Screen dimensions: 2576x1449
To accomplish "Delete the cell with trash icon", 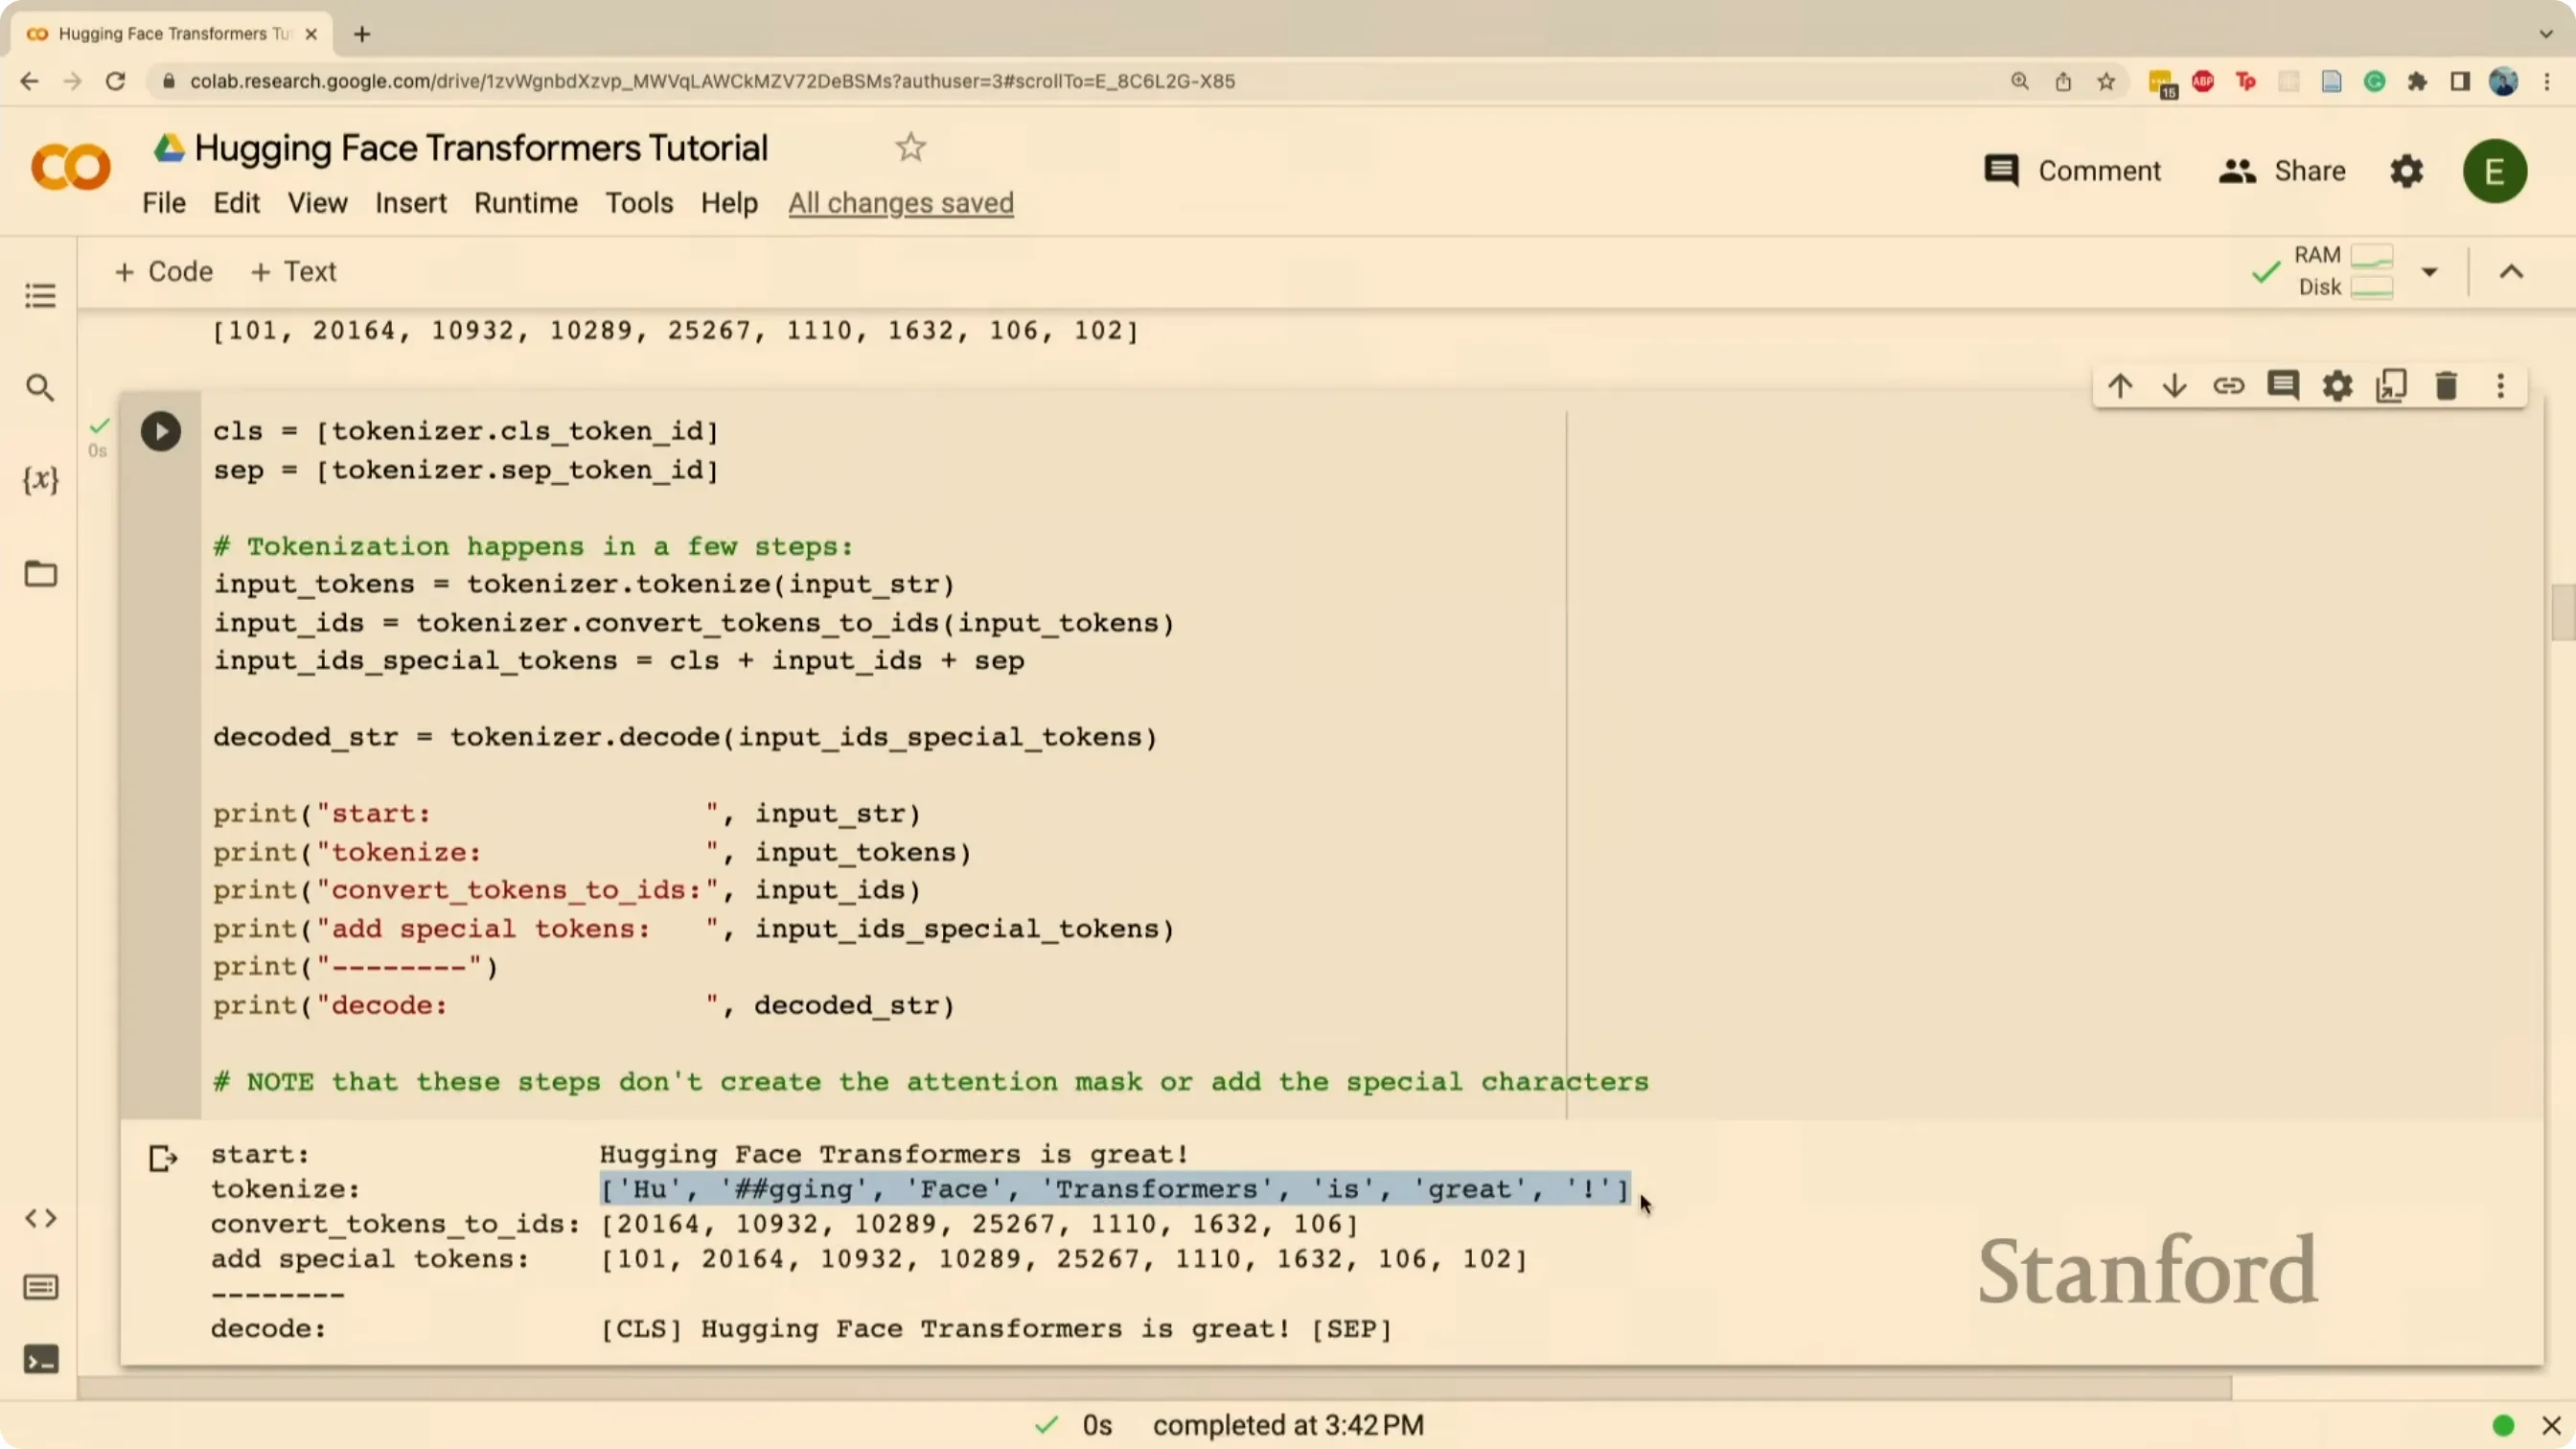I will click(x=2446, y=386).
